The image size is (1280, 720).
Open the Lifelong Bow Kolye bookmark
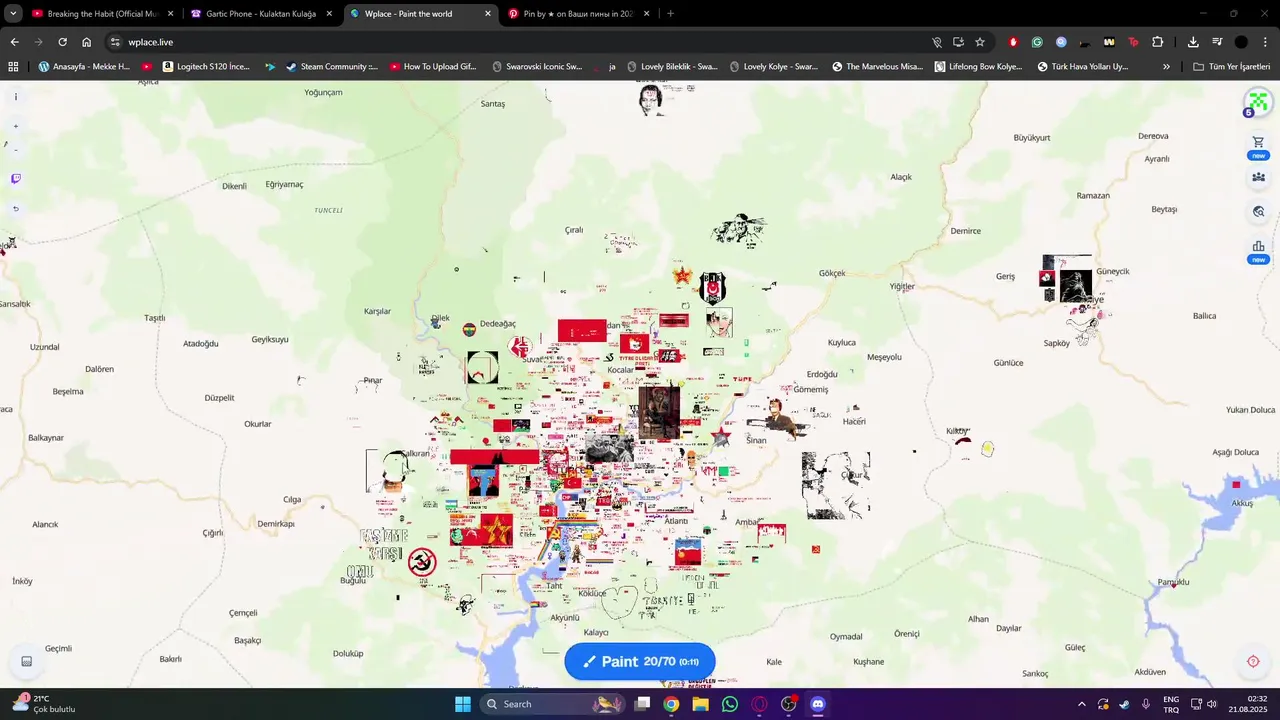pyautogui.click(x=978, y=67)
